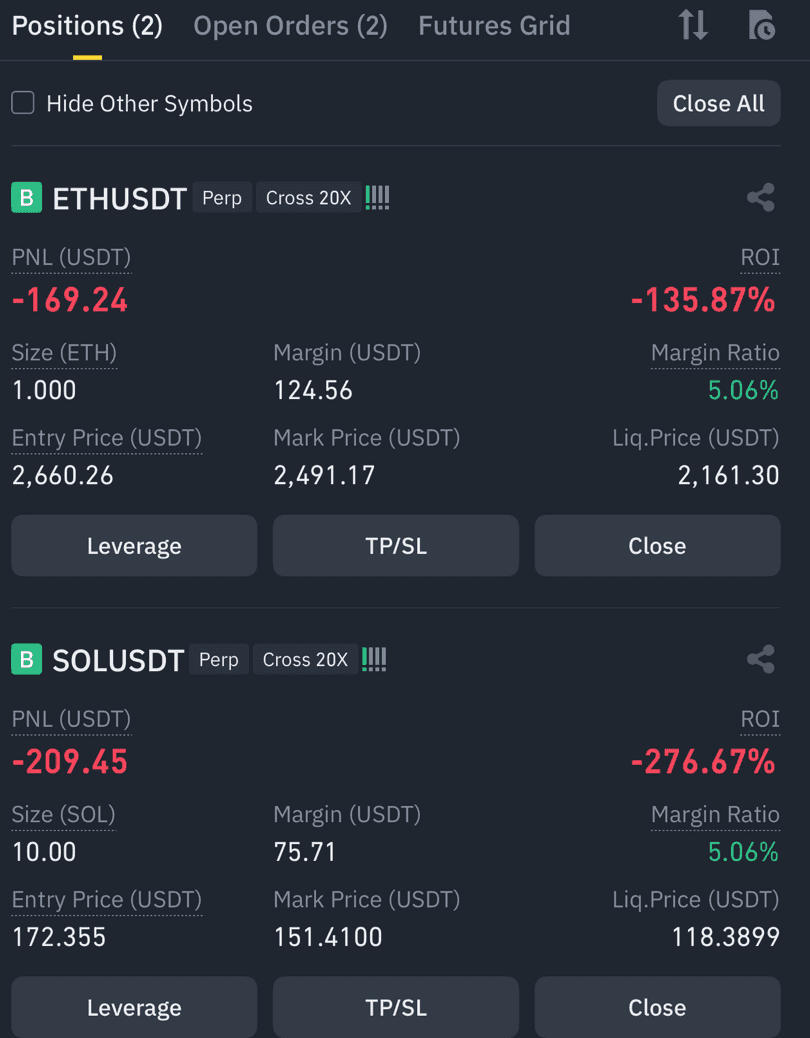810x1038 pixels.
Task: Click the ETHUSDT ROI label
Action: [x=760, y=258]
